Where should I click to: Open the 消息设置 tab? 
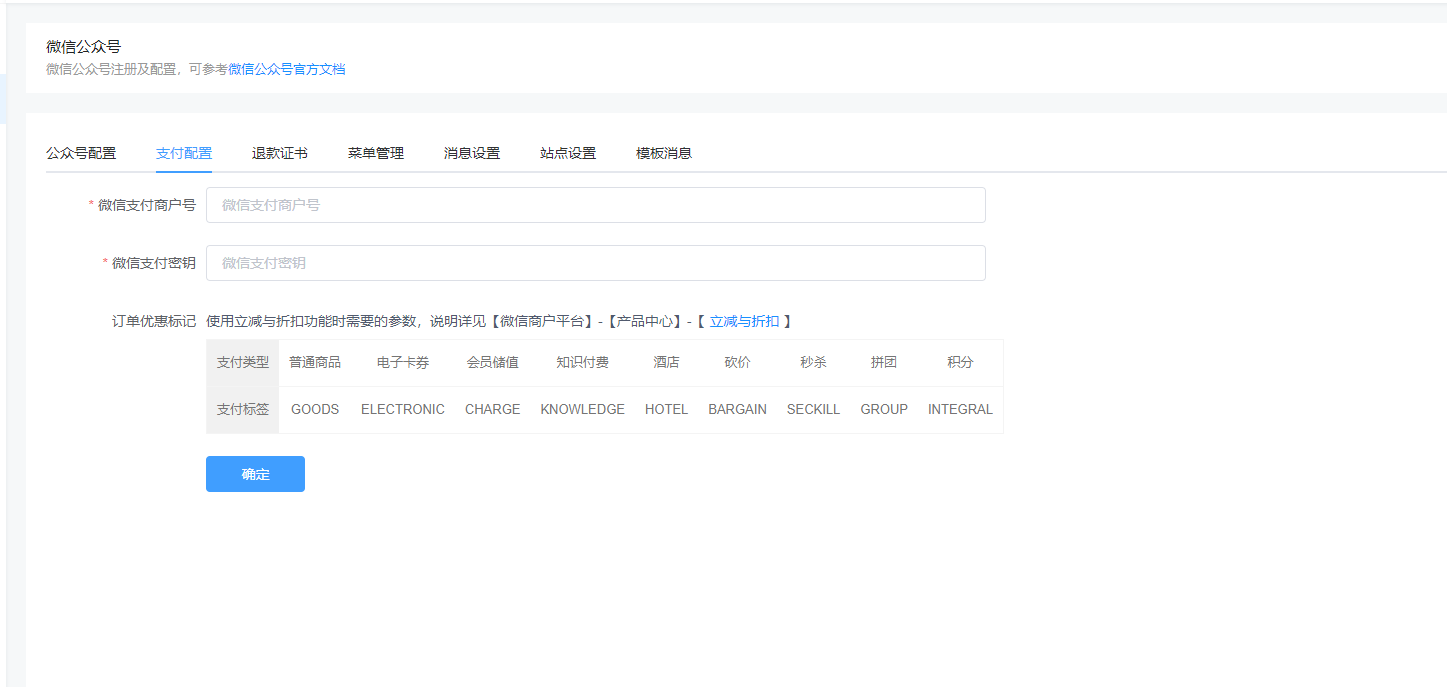tap(472, 153)
